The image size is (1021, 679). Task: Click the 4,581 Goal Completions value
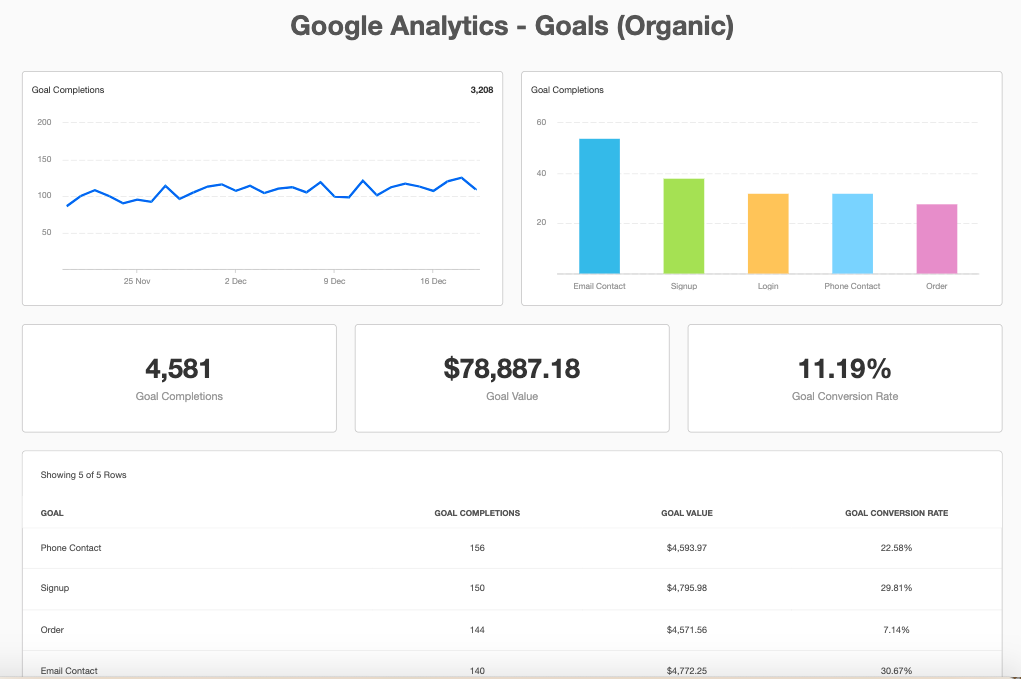[x=178, y=369]
